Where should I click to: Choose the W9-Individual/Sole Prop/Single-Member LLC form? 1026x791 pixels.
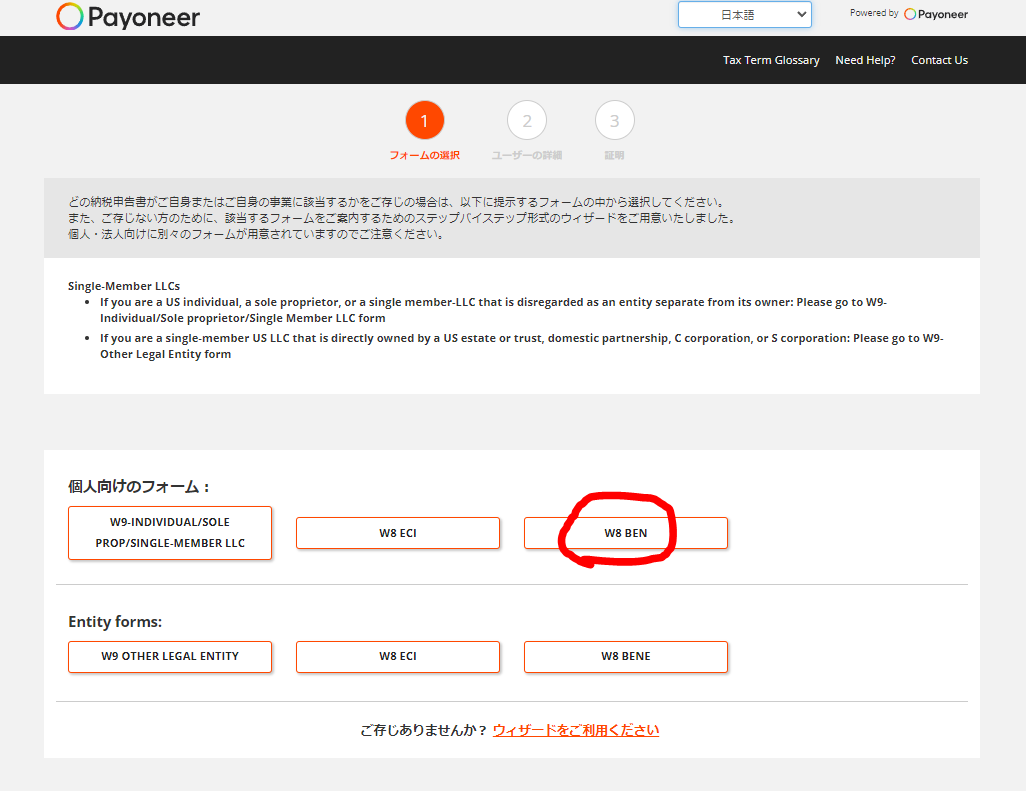pyautogui.click(x=170, y=533)
